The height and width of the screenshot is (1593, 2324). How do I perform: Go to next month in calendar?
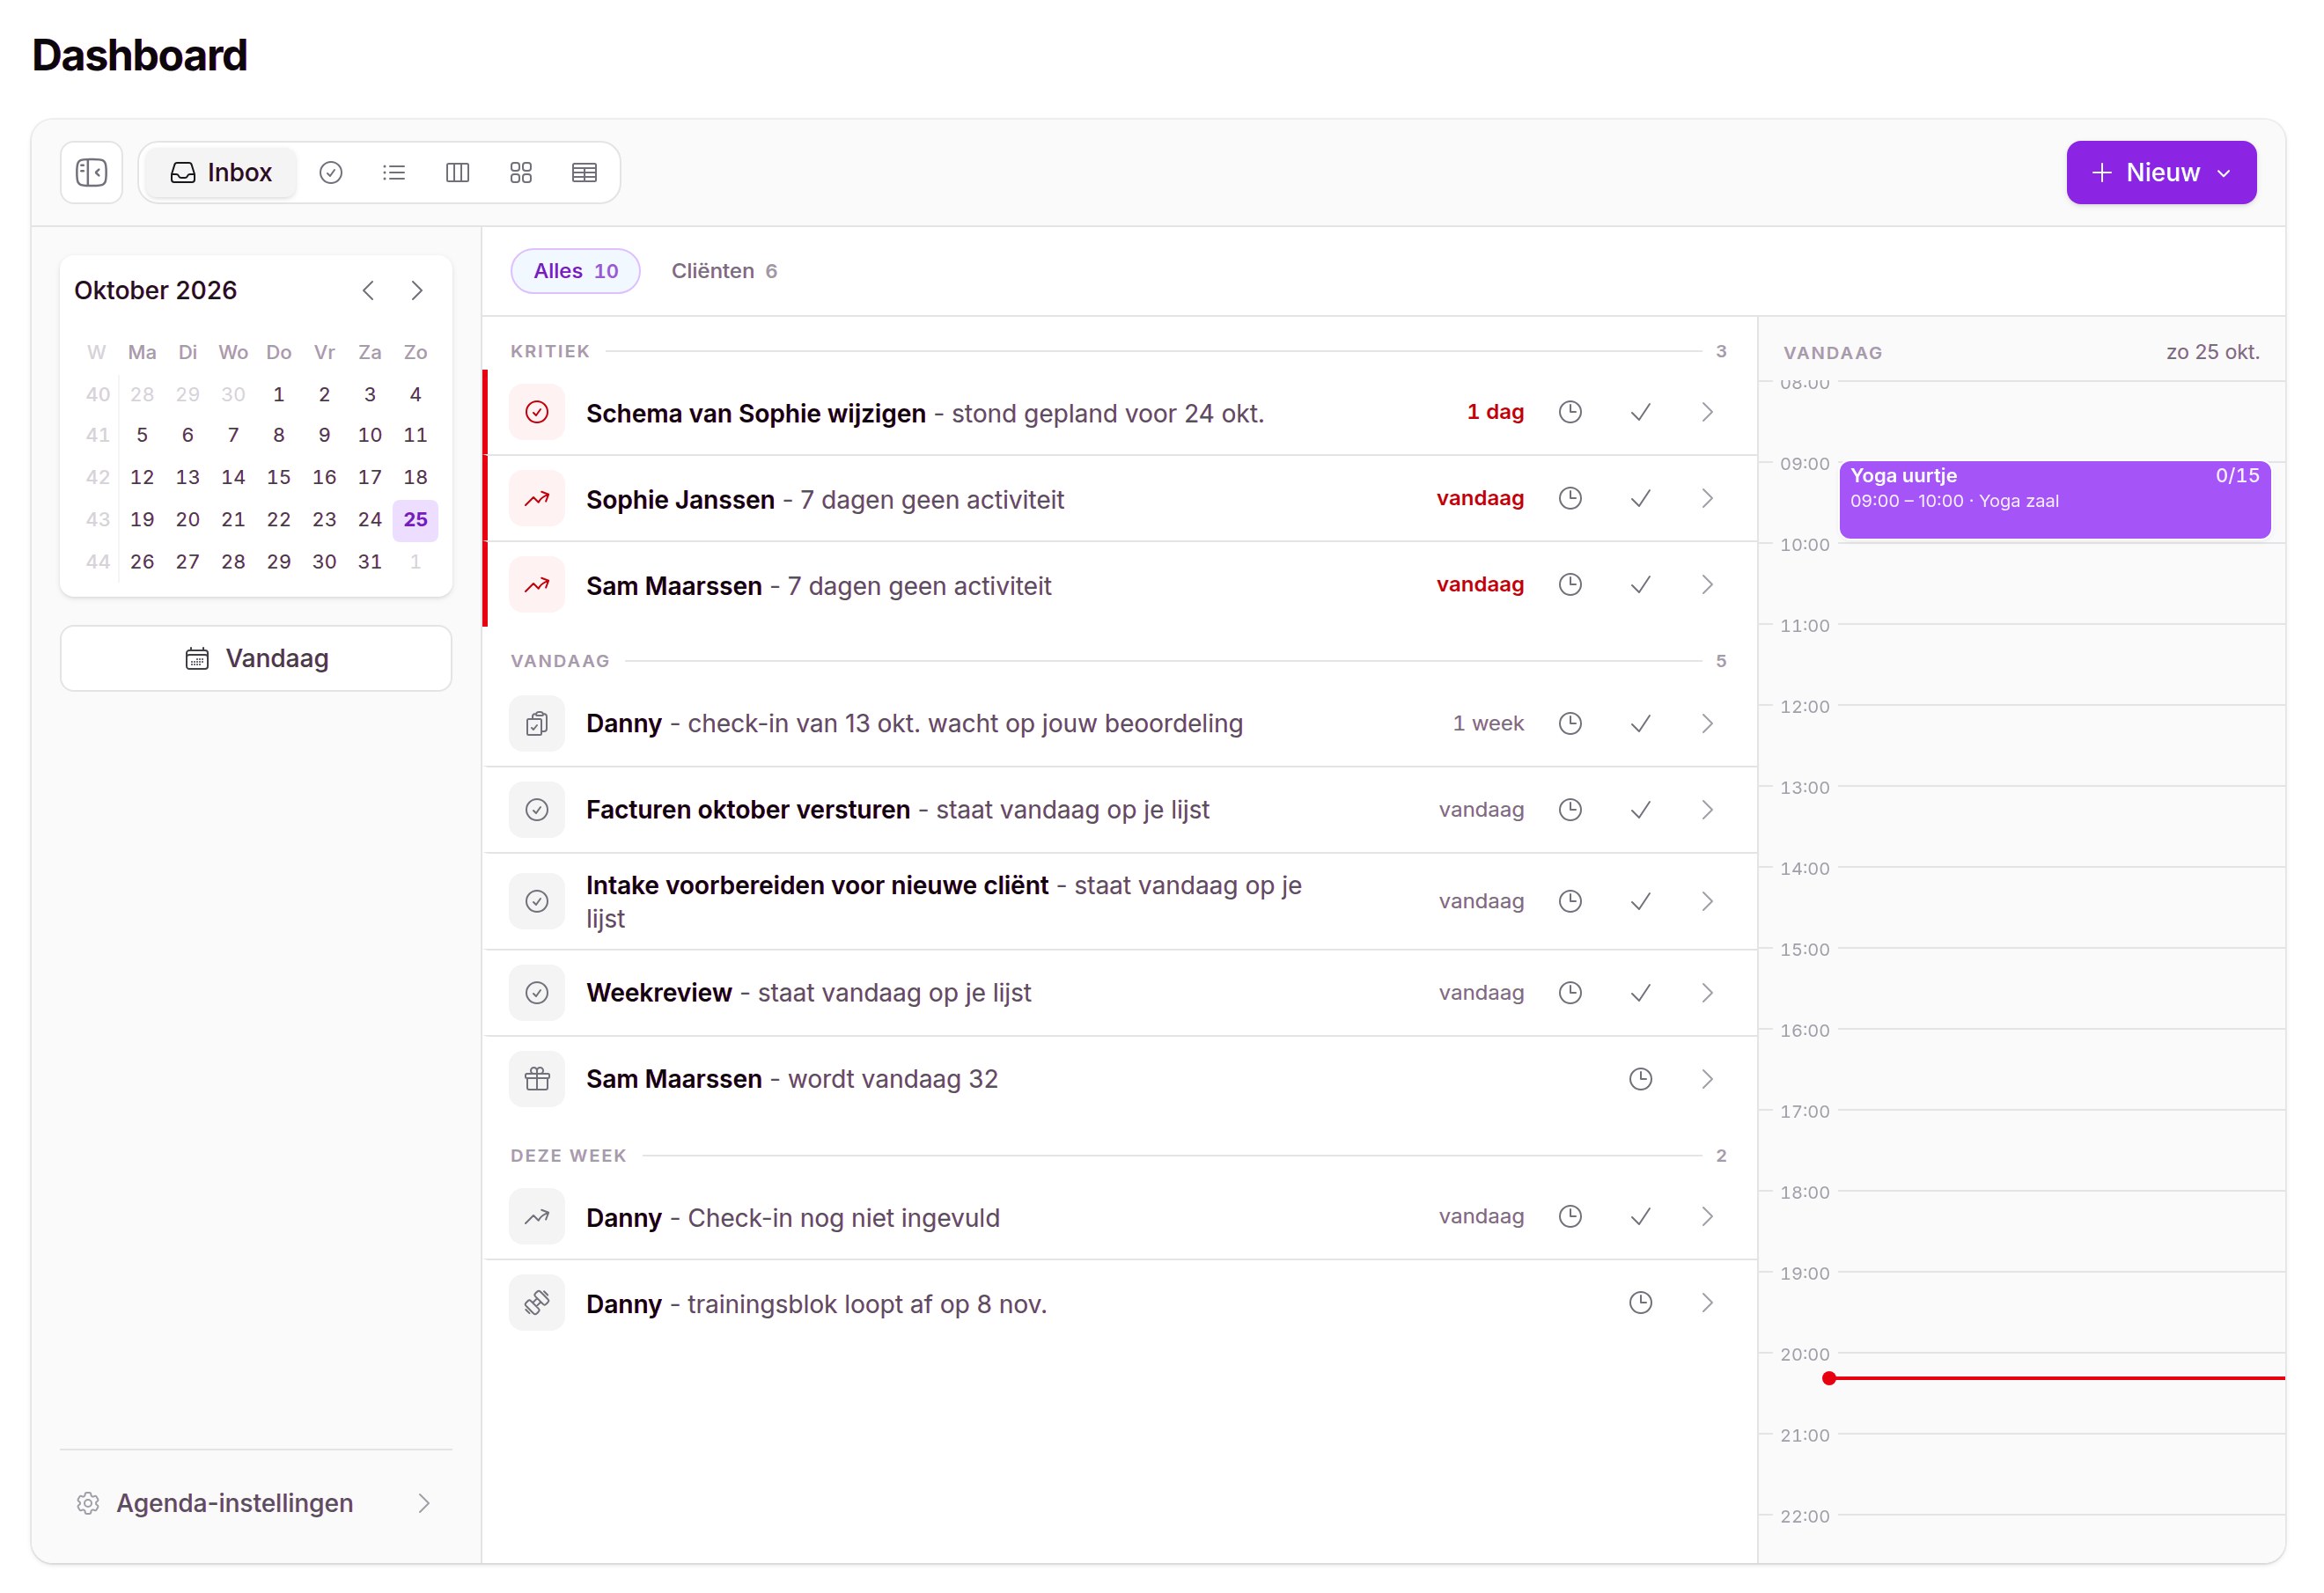[x=417, y=290]
